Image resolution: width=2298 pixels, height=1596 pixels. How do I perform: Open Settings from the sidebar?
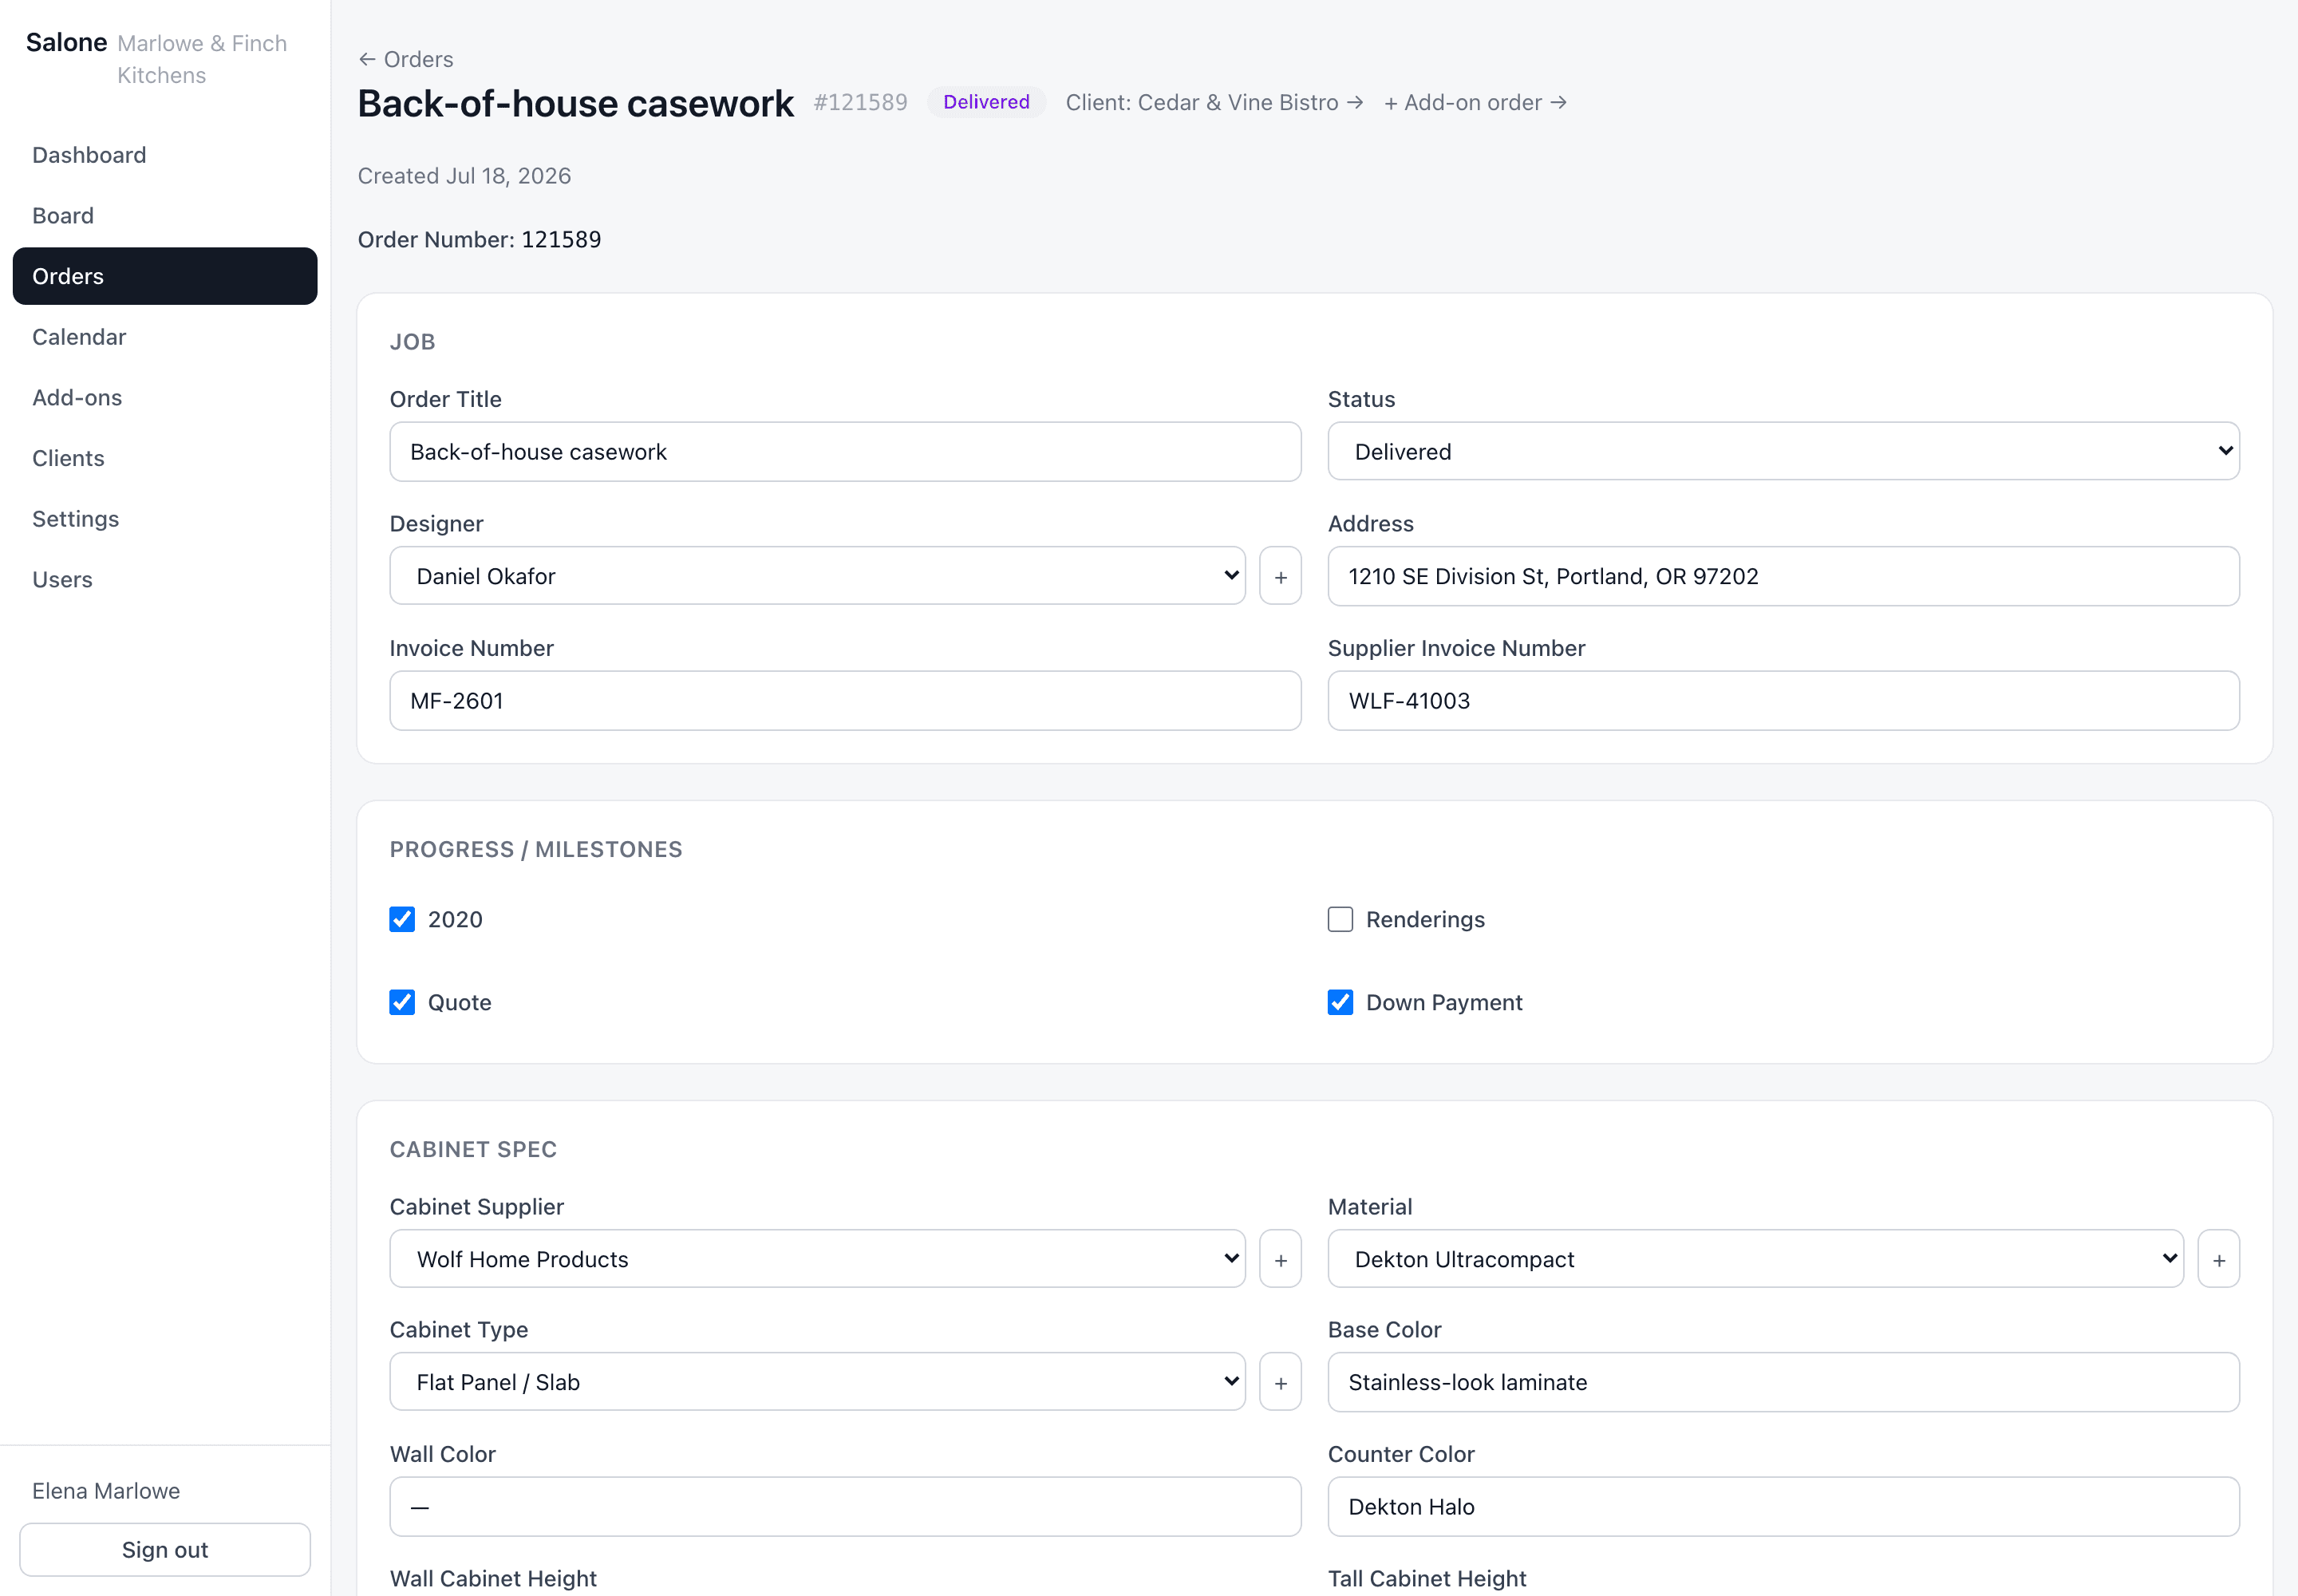[165, 519]
